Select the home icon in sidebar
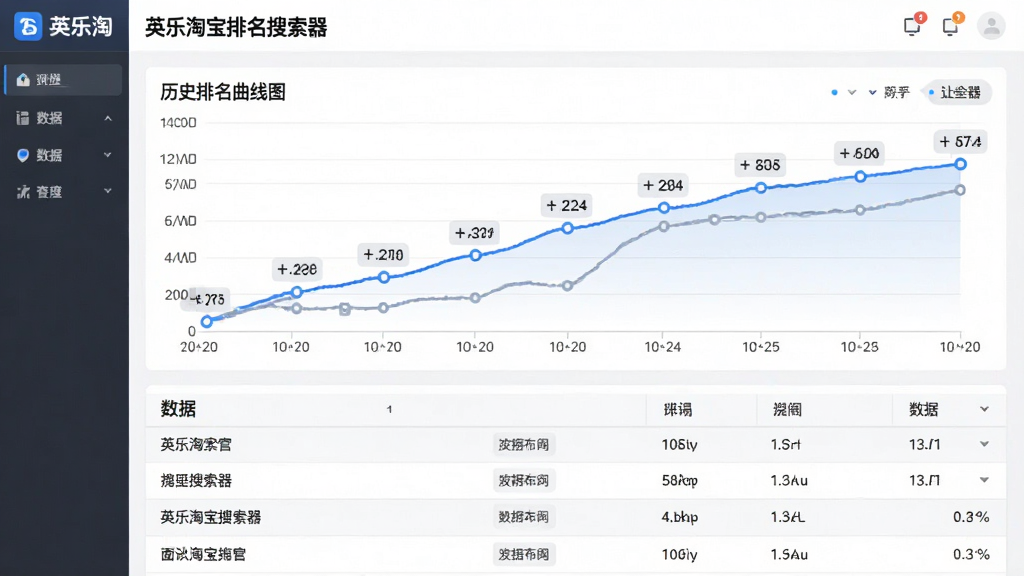Viewport: 1024px width, 576px height. tap(24, 80)
